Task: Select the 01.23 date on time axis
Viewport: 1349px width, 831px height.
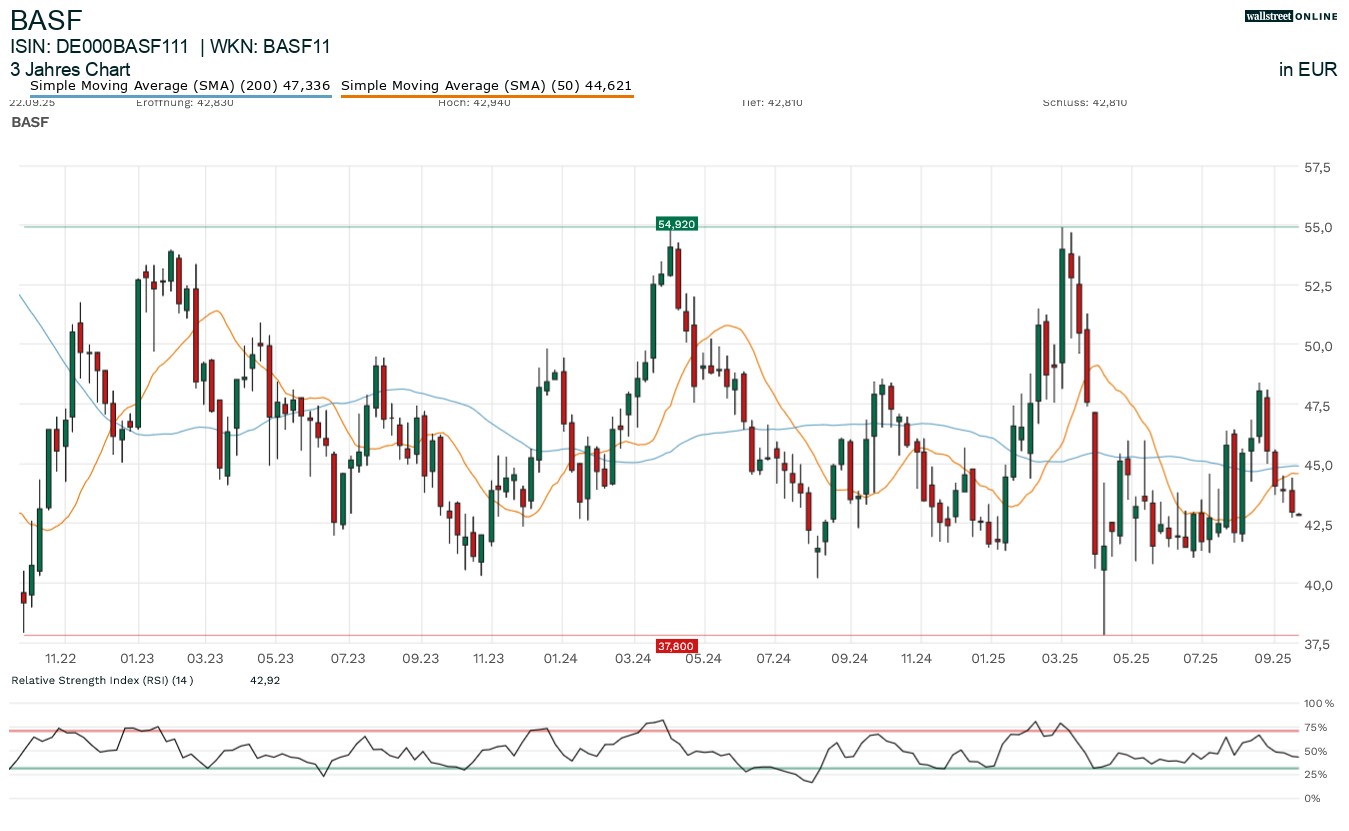Action: [136, 658]
